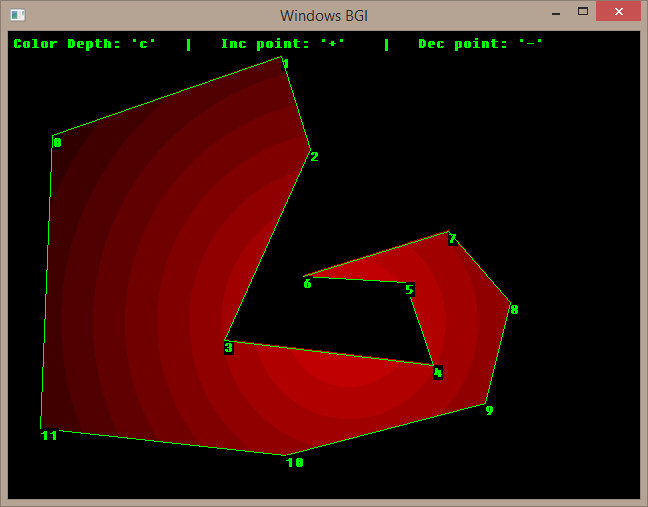Viewport: 648px width, 507px height.
Task: Click the "Inc point: '+'" label
Action: (x=283, y=44)
